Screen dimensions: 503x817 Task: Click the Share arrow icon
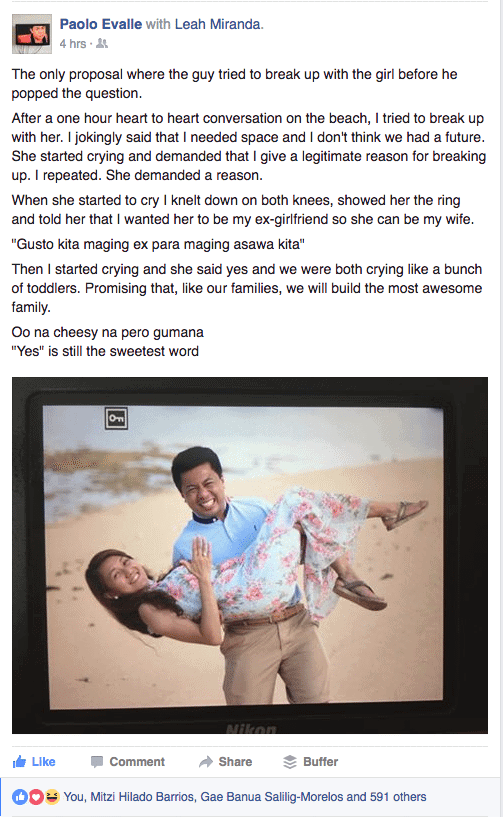coord(206,762)
